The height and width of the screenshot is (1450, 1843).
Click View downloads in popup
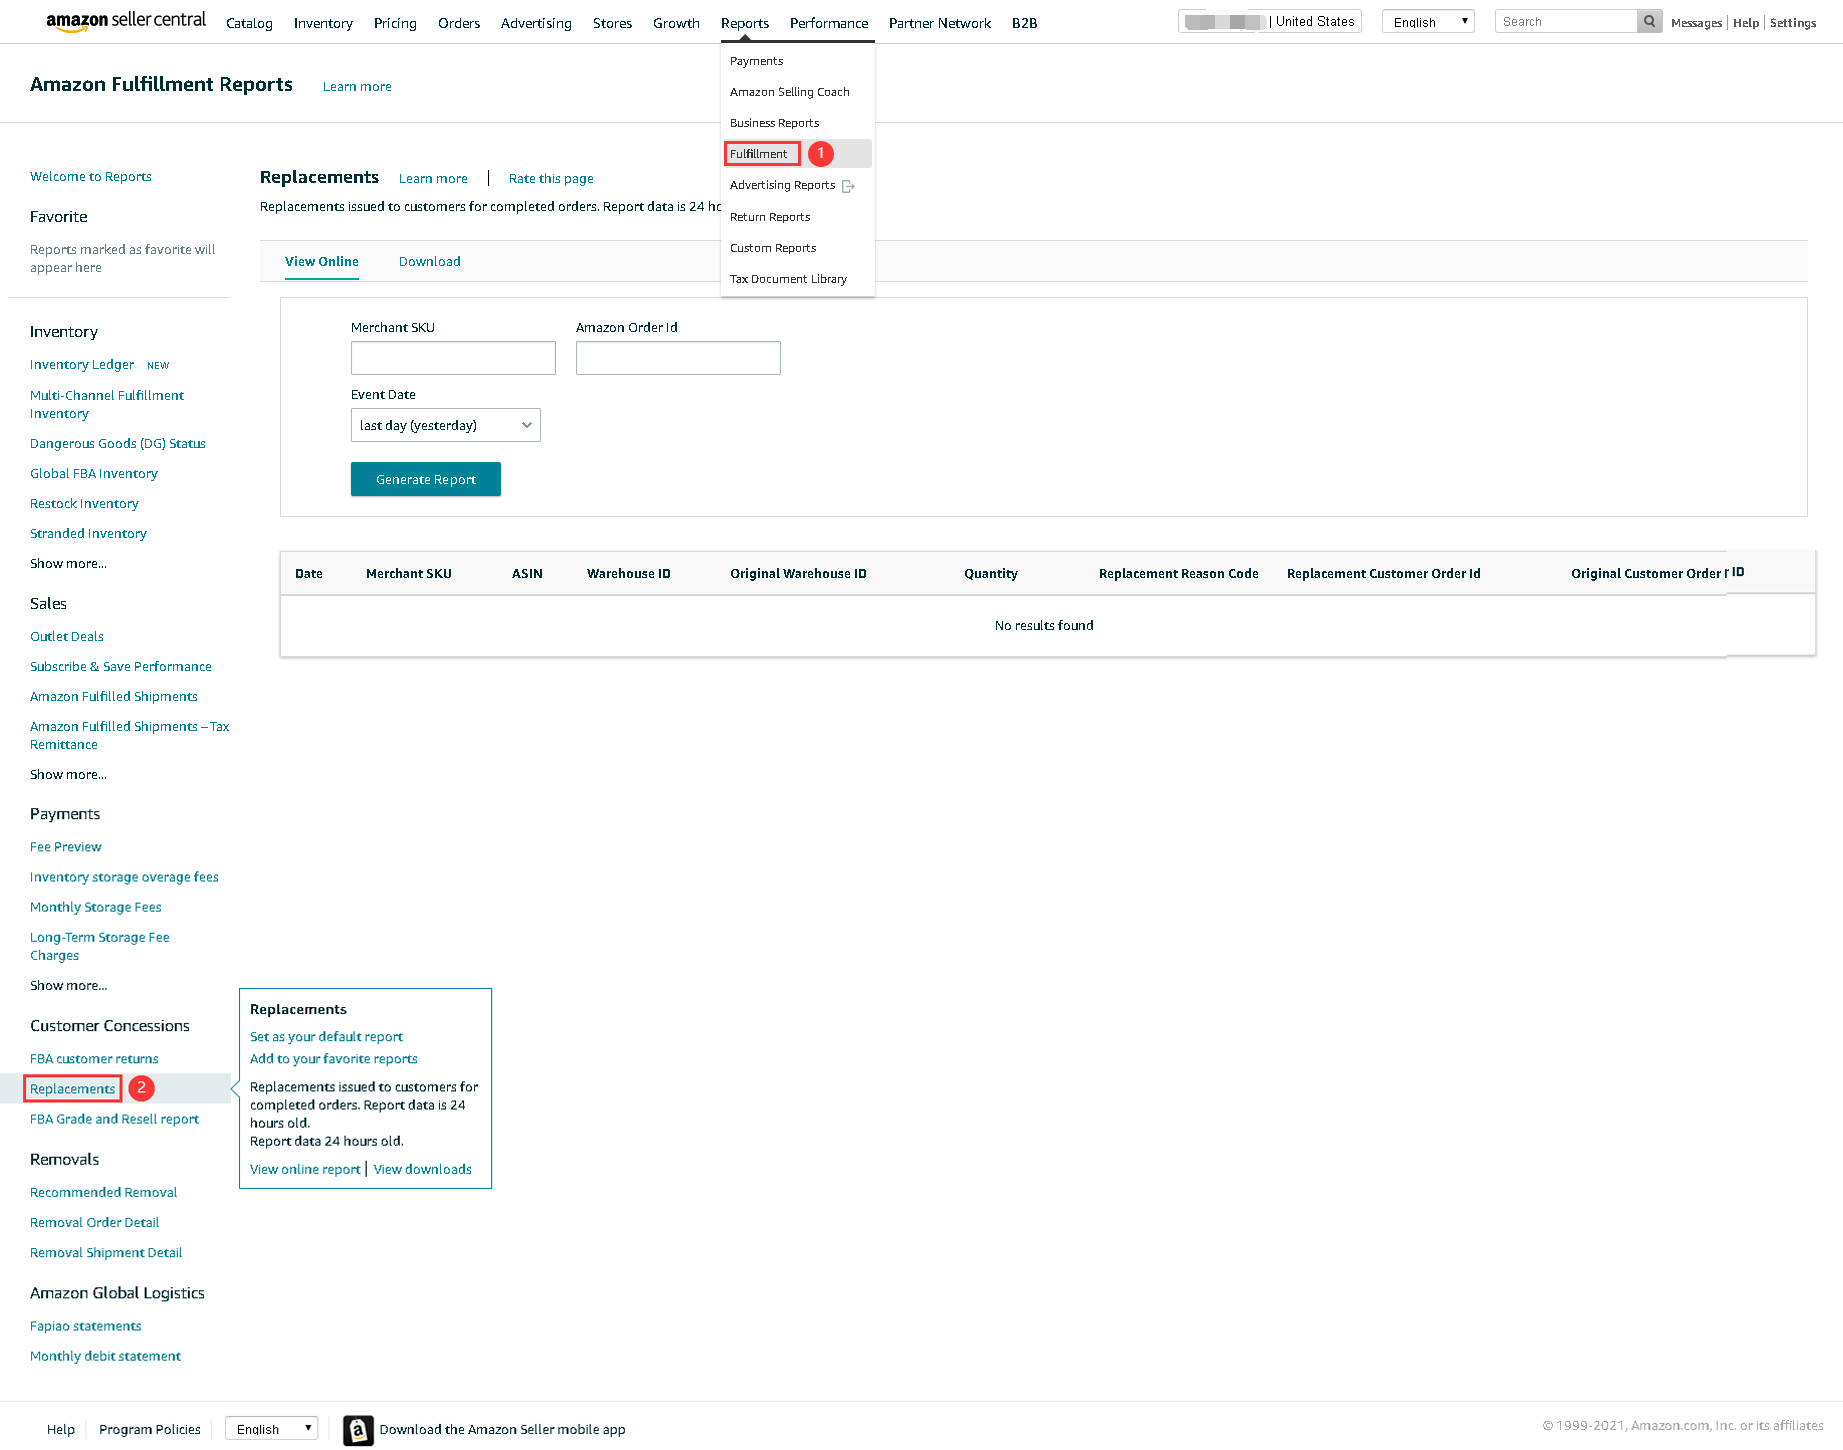423,1170
